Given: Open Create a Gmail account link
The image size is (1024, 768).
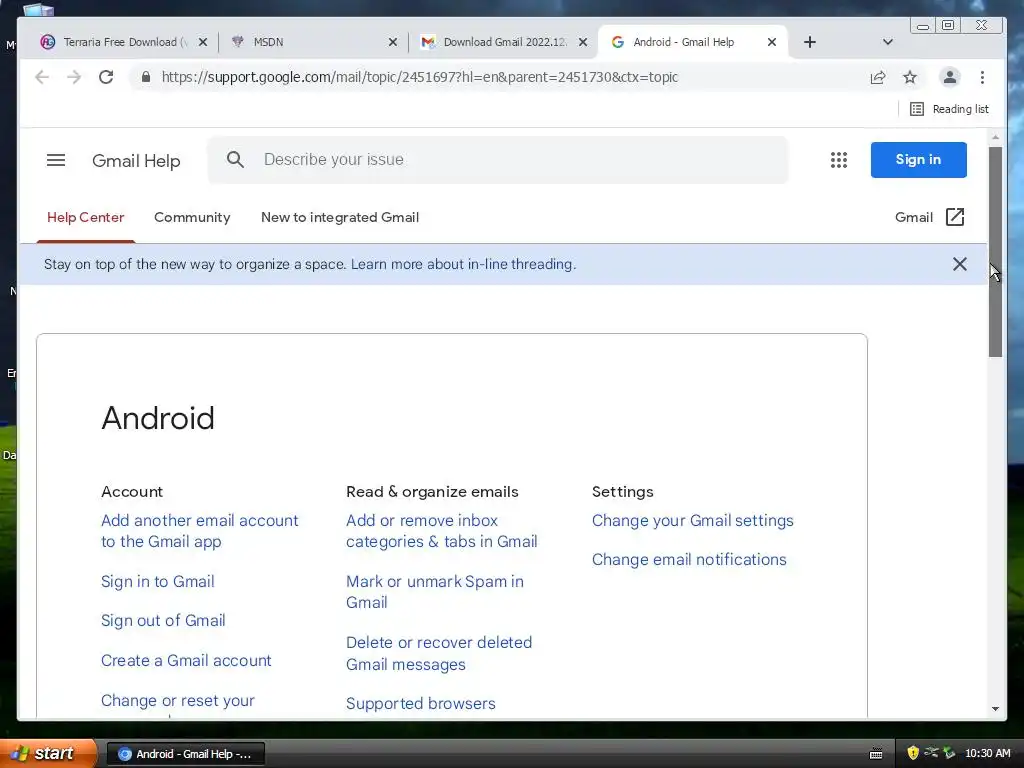Looking at the screenshot, I should 186,660.
